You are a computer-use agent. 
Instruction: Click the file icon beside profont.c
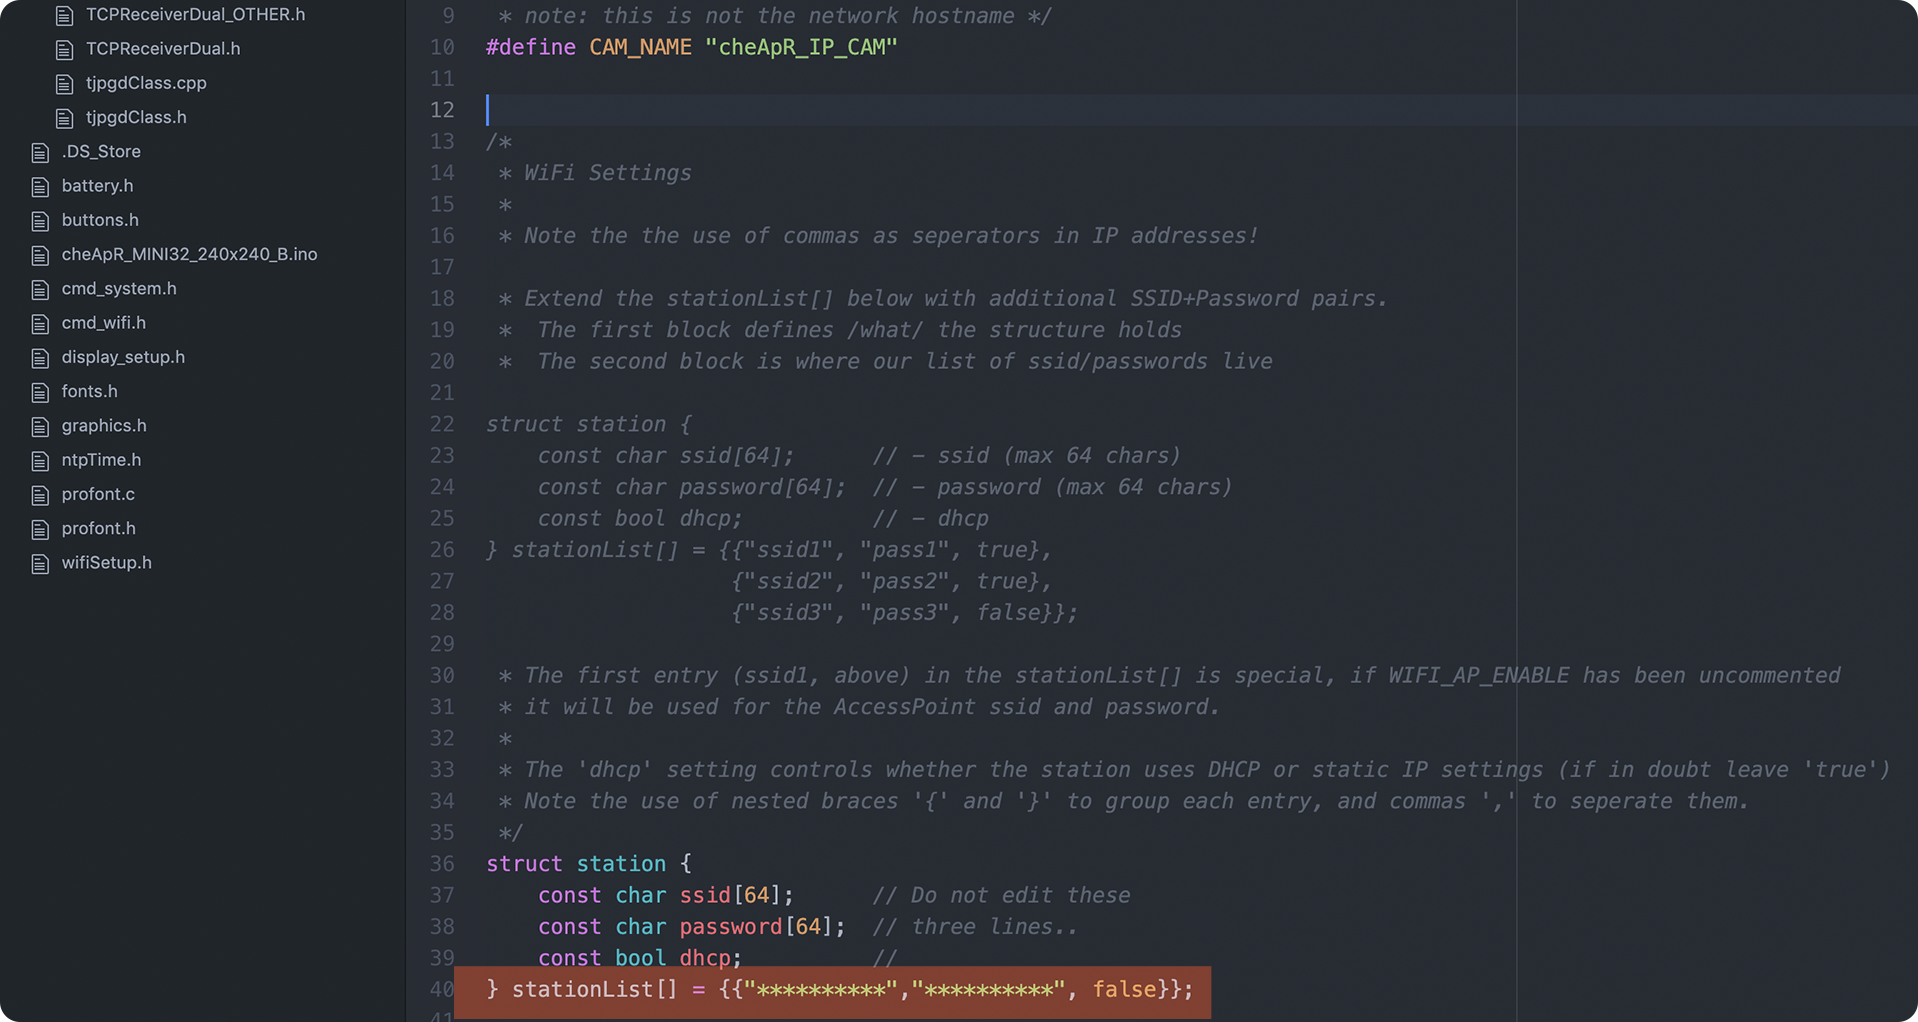point(40,494)
